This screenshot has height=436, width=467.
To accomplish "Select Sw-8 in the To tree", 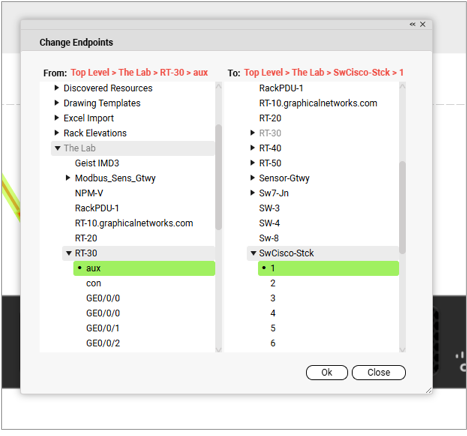I will coord(269,238).
